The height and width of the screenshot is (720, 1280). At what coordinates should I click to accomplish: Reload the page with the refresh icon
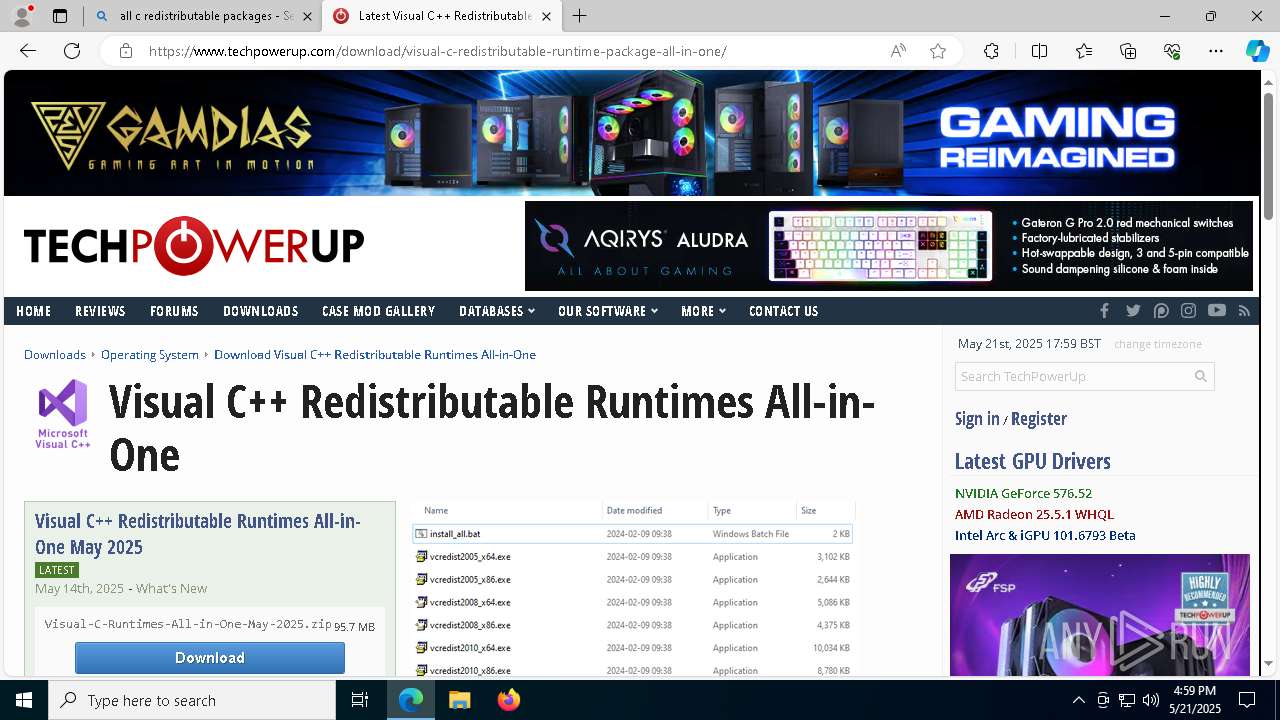click(x=72, y=51)
